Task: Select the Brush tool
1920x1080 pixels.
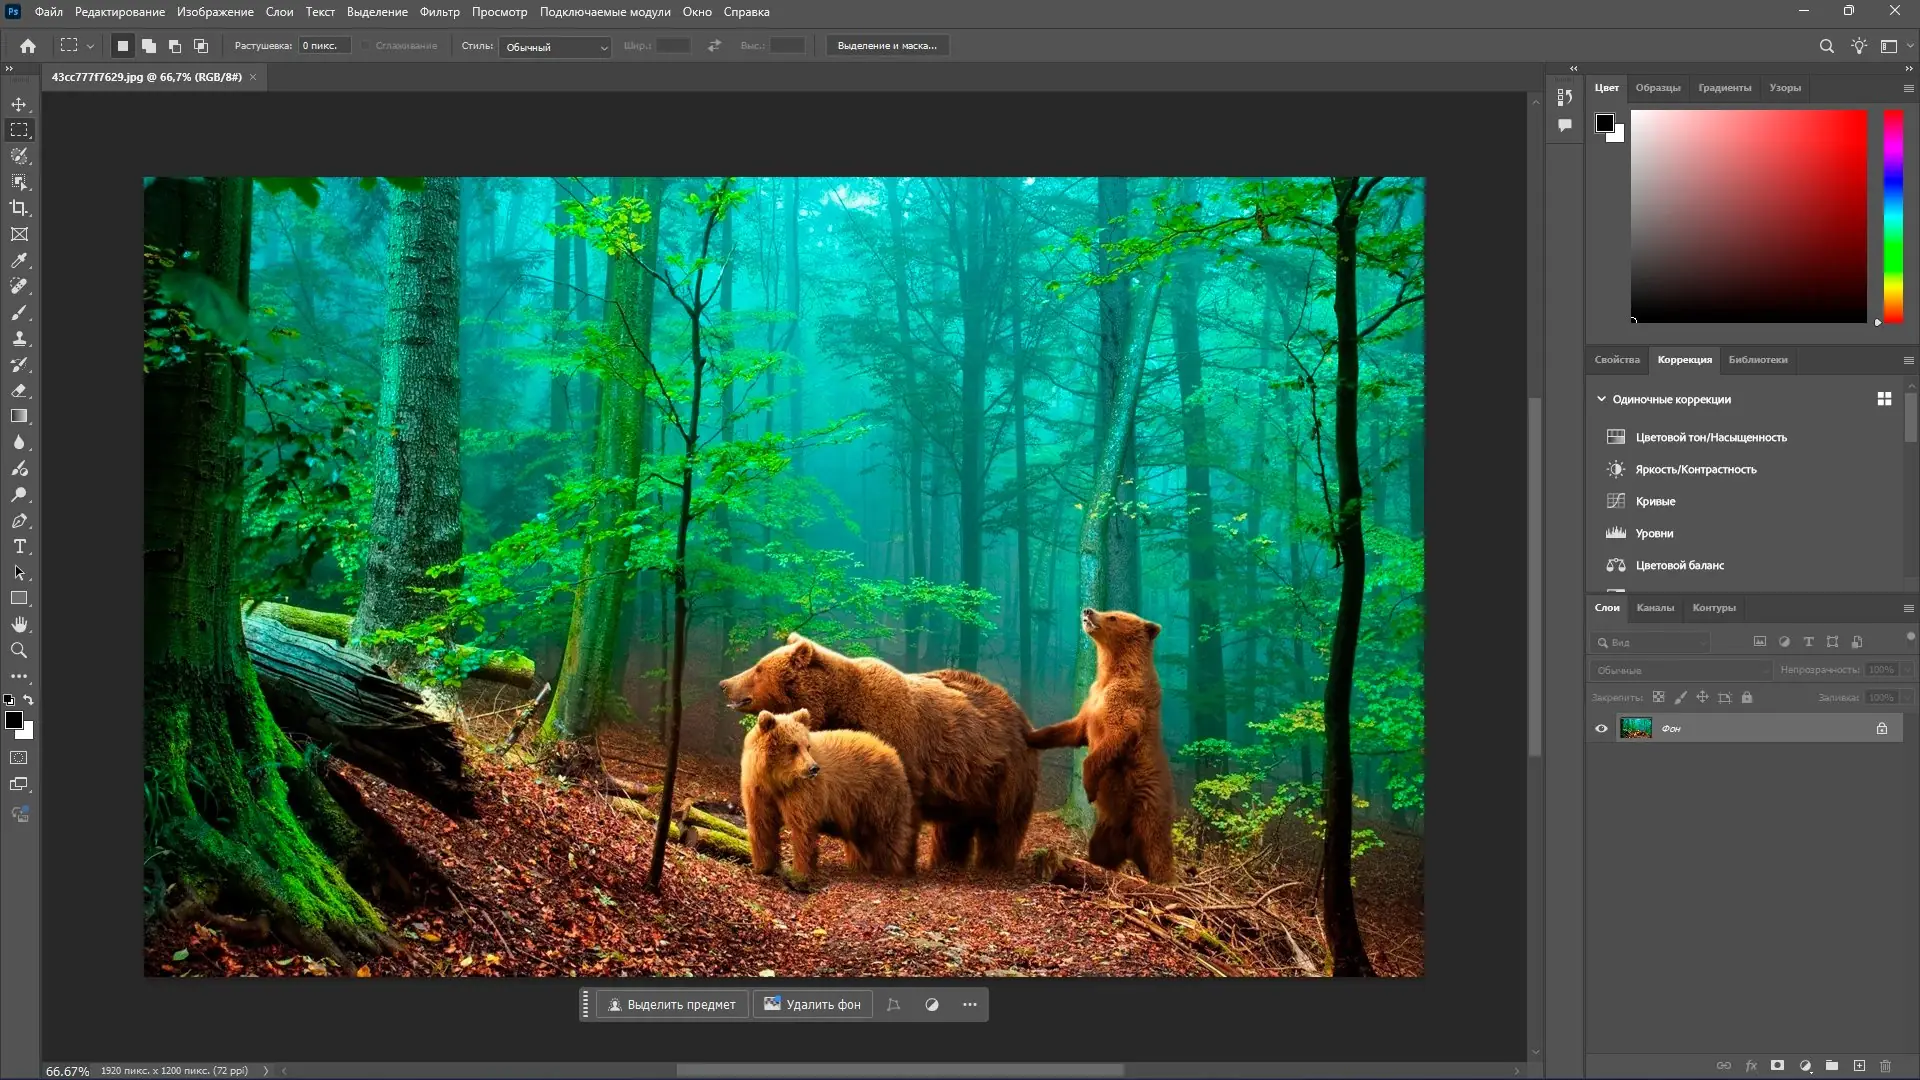Action: point(19,313)
